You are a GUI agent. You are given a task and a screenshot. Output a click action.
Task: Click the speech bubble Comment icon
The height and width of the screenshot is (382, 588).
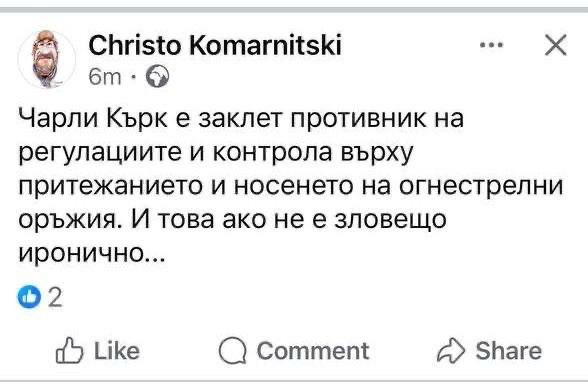pyautogui.click(x=232, y=351)
